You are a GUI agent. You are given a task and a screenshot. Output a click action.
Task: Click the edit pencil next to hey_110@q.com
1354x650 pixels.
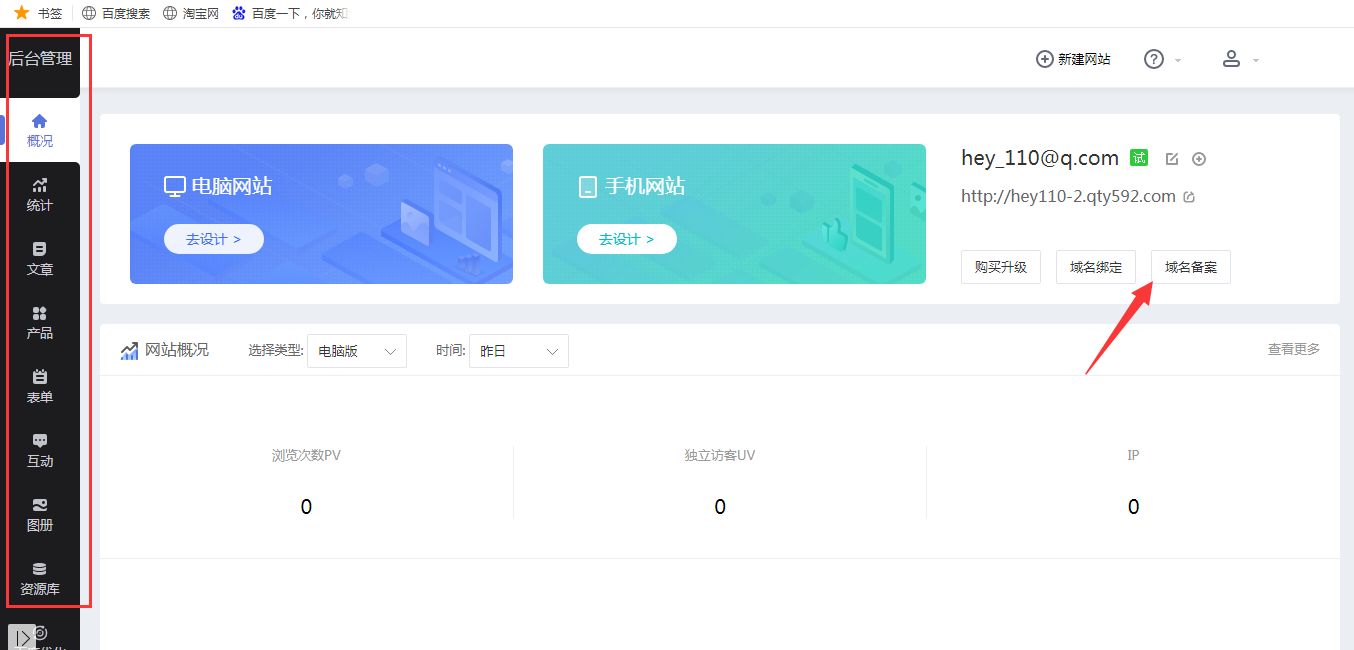[1172, 158]
